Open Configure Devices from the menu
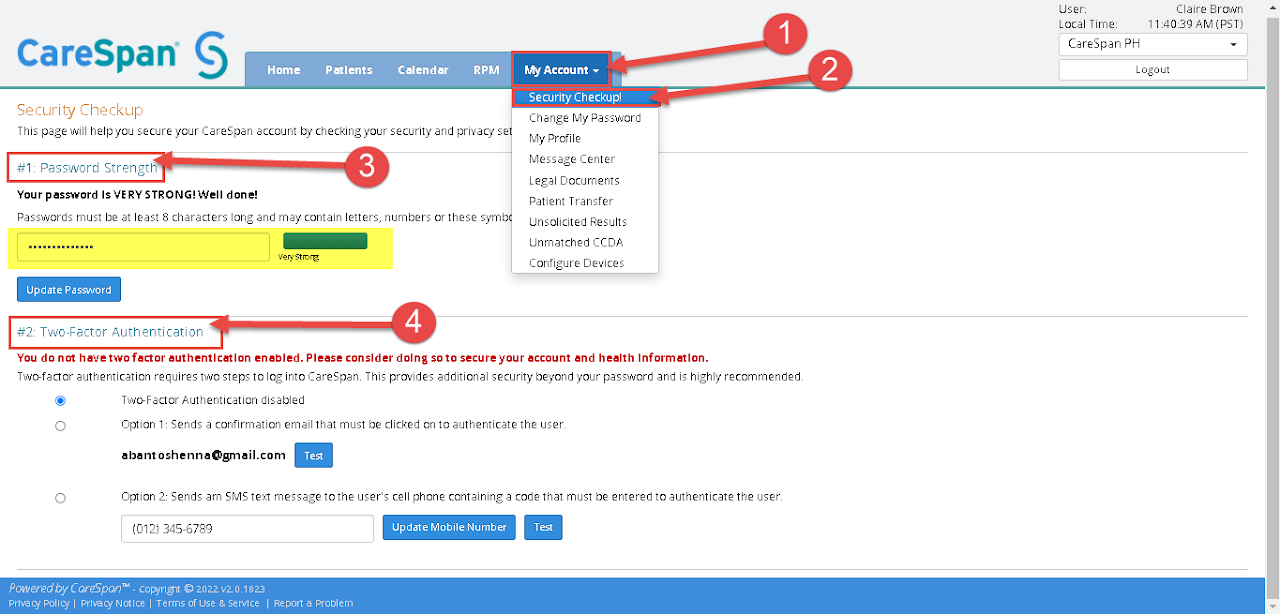 (x=576, y=264)
